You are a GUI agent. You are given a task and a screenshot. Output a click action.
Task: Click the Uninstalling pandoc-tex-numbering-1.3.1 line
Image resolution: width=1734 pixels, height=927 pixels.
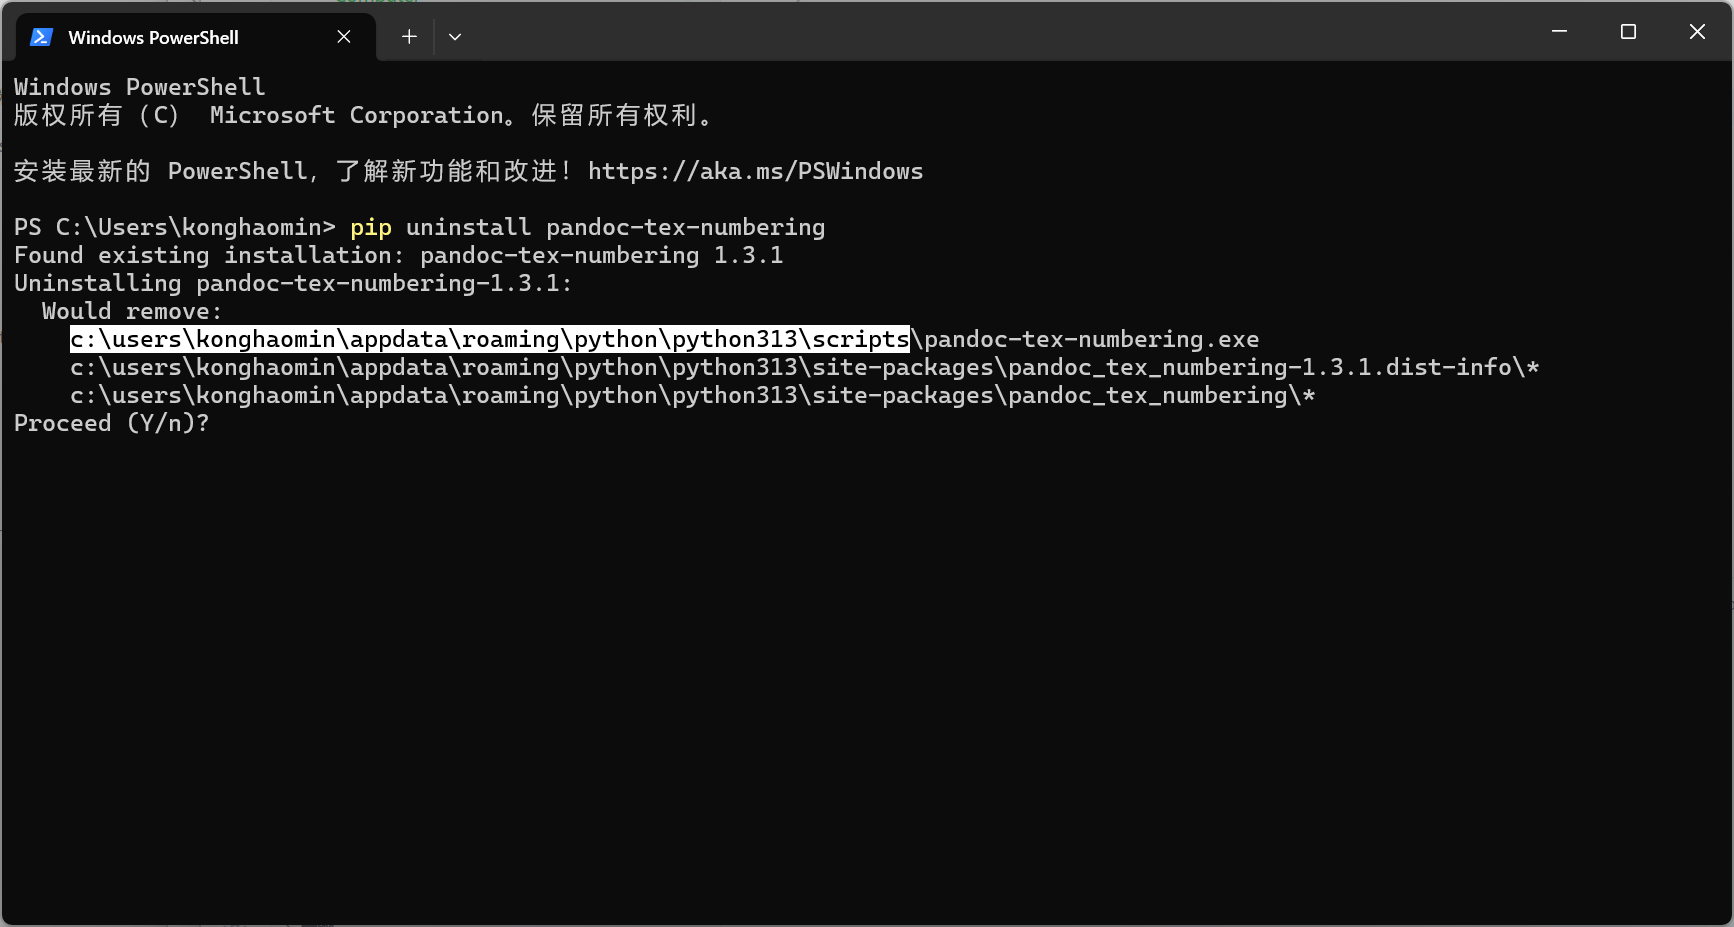click(290, 283)
